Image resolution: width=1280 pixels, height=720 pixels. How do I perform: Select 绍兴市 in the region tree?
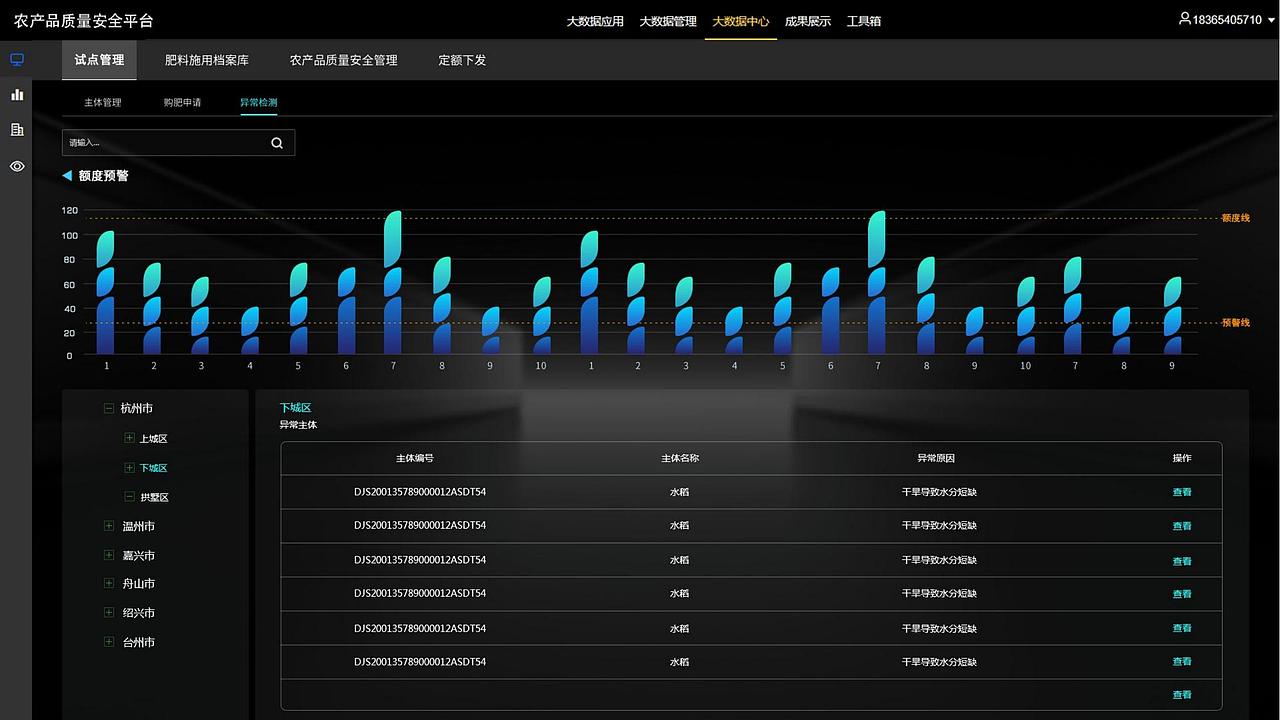[x=139, y=613]
